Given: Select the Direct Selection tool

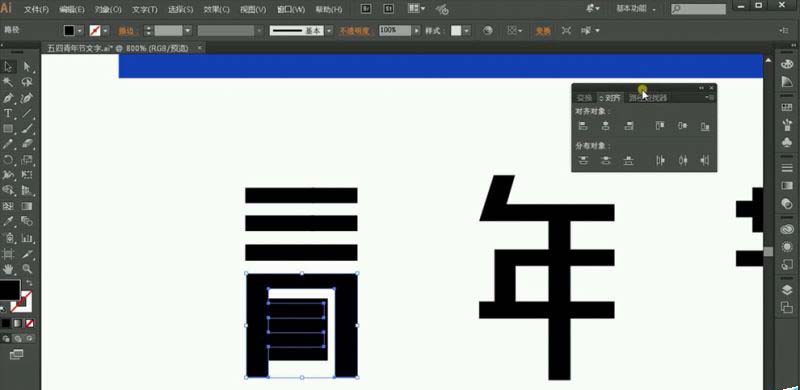Looking at the screenshot, I should pos(27,66).
